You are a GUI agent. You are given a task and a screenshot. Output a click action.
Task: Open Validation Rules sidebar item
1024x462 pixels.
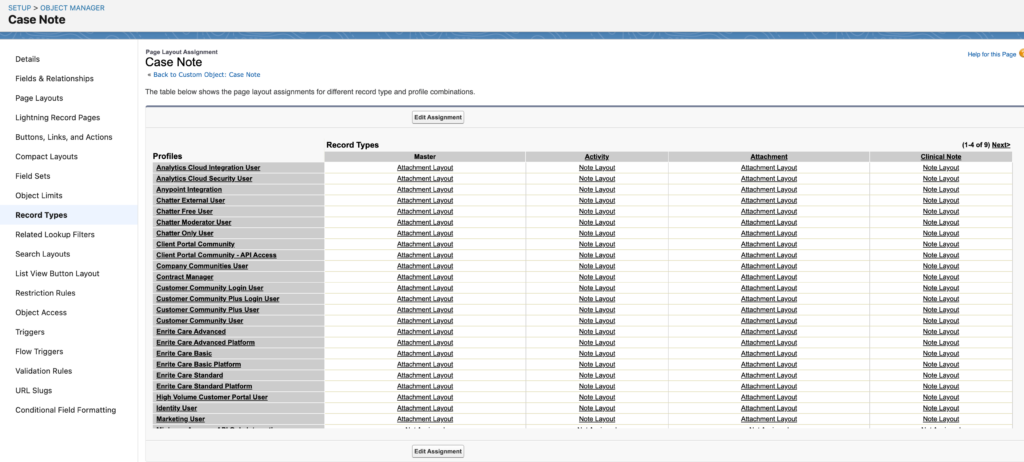(x=44, y=371)
